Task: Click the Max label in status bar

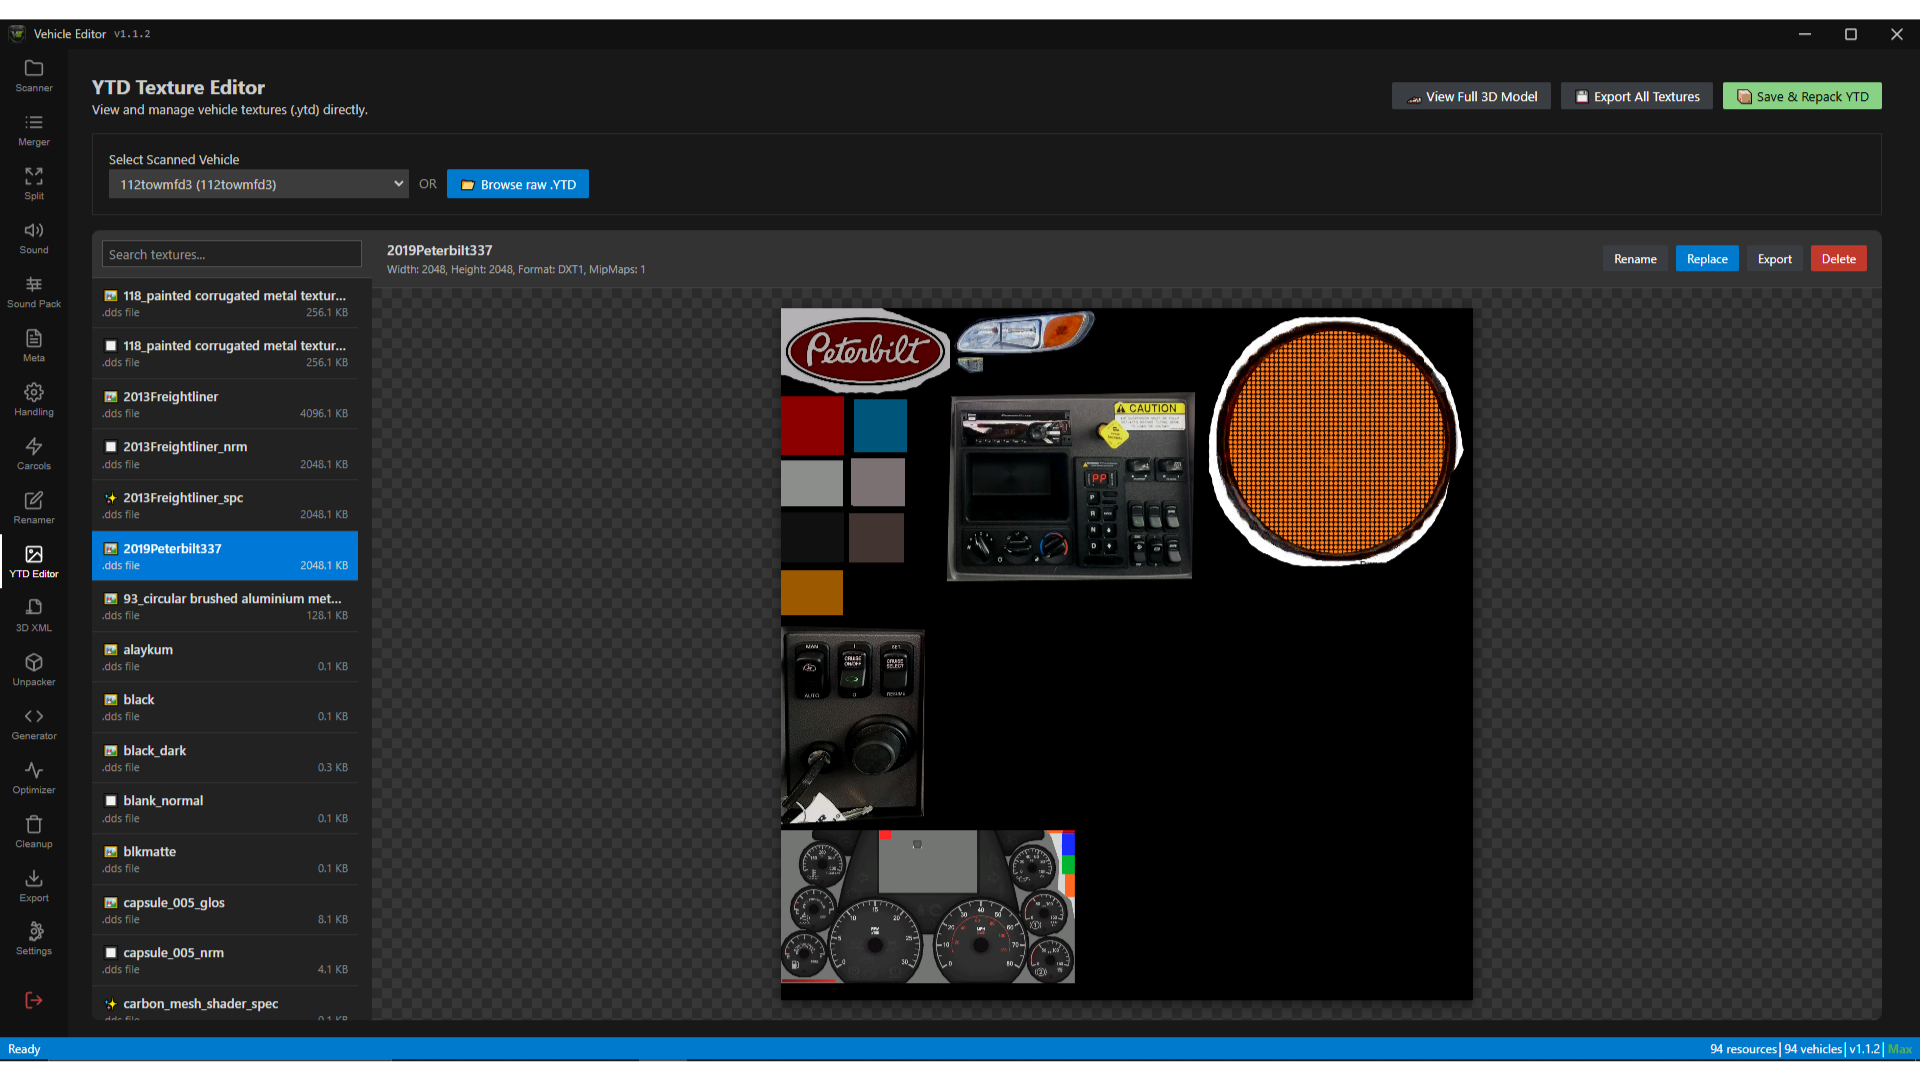Action: [1900, 1049]
